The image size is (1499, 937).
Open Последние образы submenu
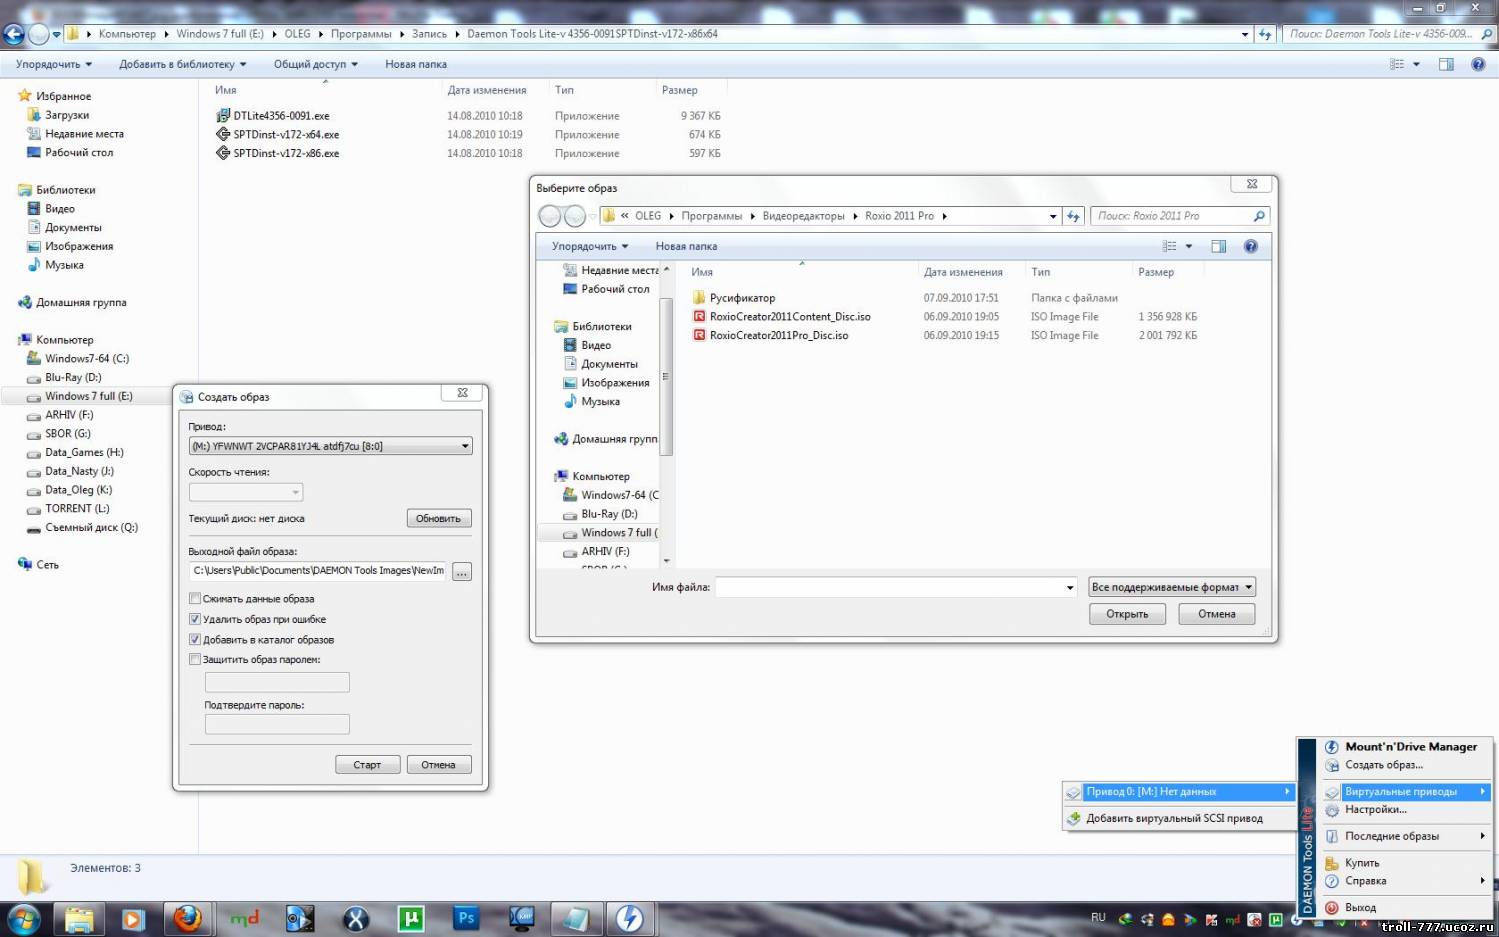point(1407,836)
